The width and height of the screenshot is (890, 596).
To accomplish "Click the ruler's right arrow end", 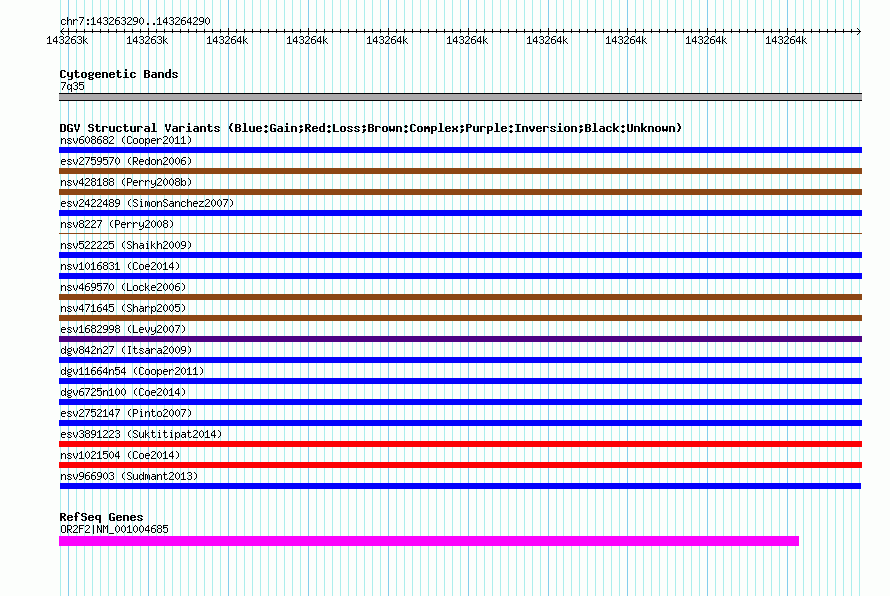I will click(x=859, y=31).
